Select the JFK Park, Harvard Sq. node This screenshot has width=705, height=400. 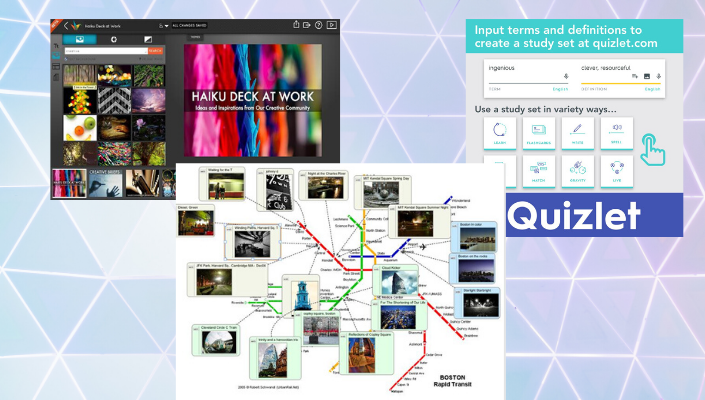coord(228,280)
